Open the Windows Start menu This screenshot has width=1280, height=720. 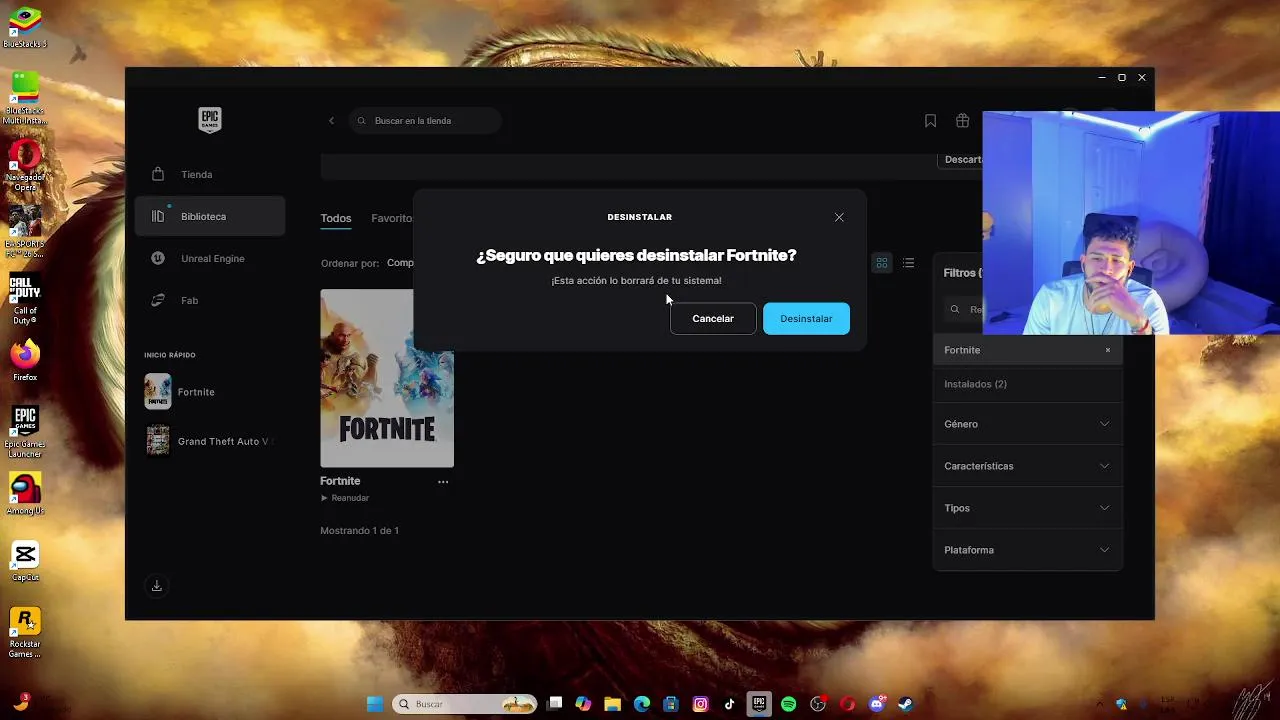375,704
